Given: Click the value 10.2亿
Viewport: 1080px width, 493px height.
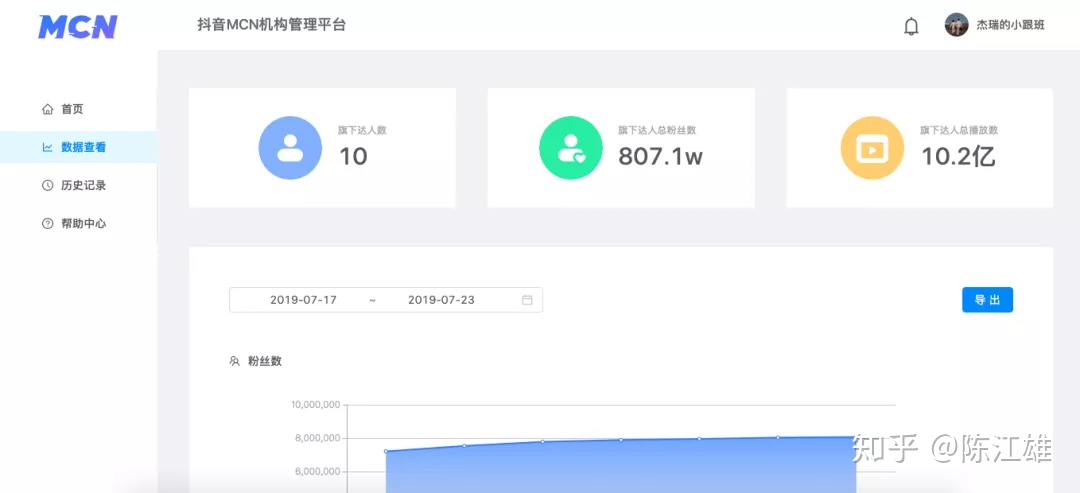Looking at the screenshot, I should 958,157.
